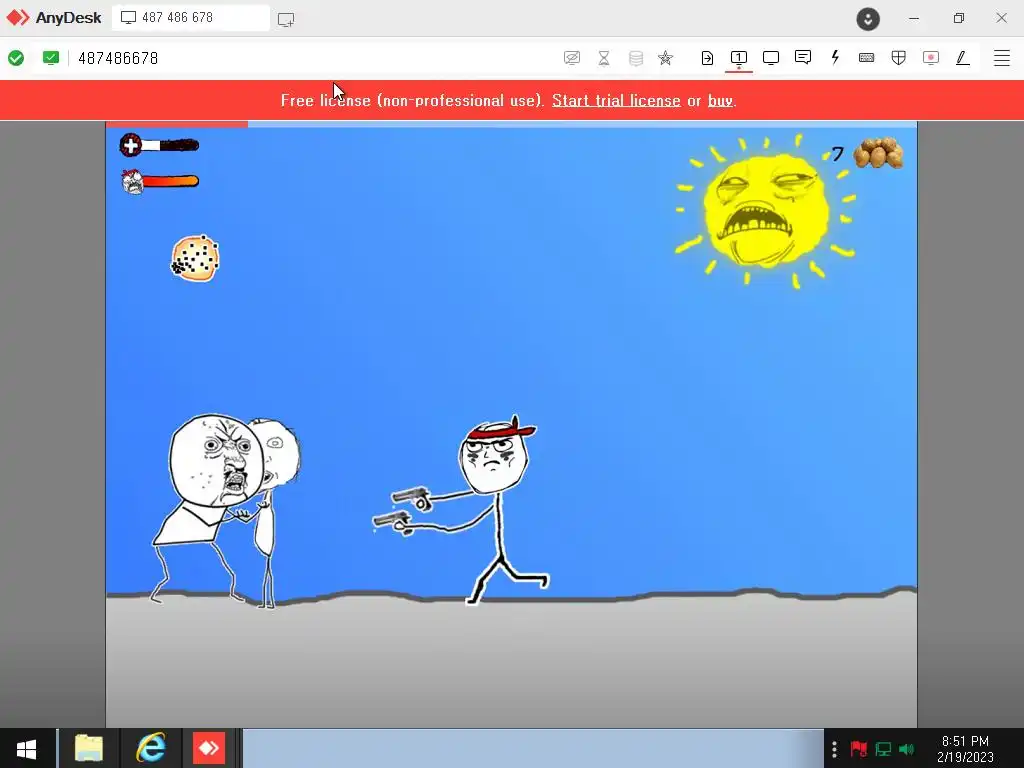This screenshot has width=1024, height=768.
Task: Open the keyboard settings icon
Action: (867, 58)
